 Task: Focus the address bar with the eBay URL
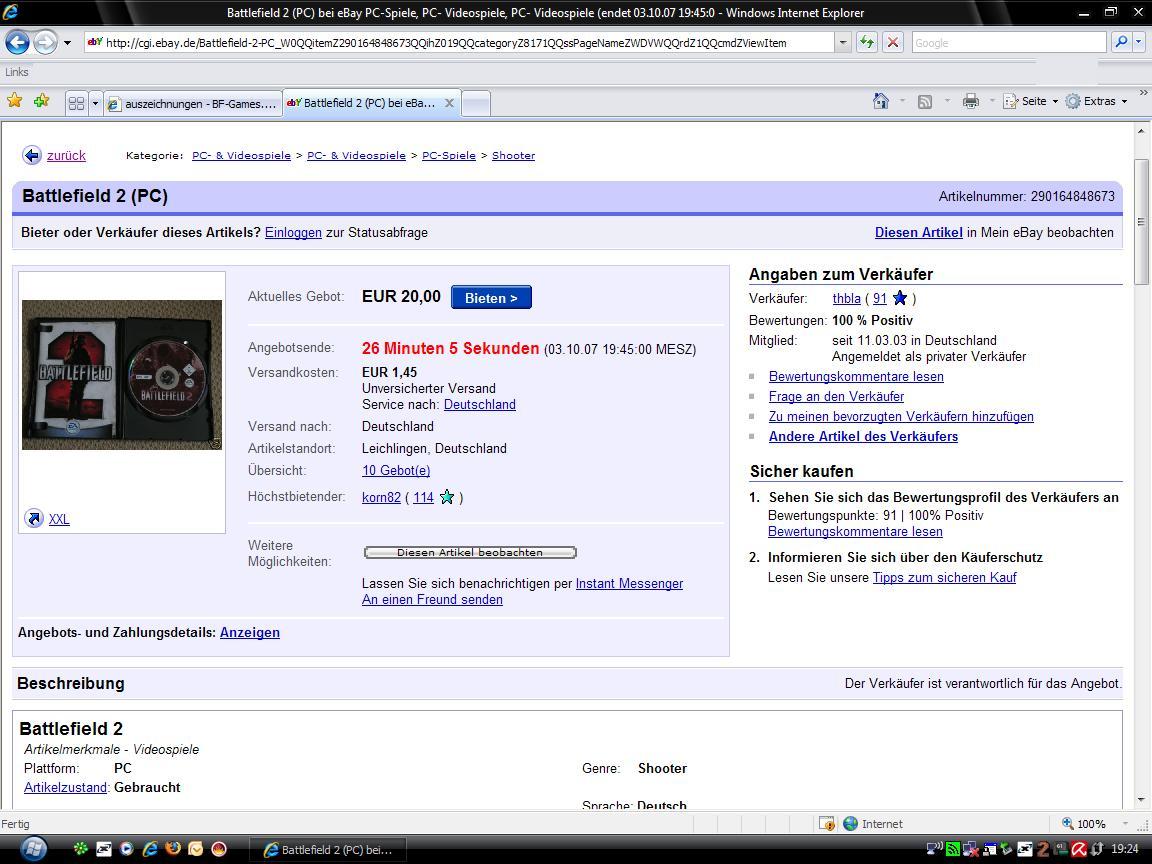459,43
